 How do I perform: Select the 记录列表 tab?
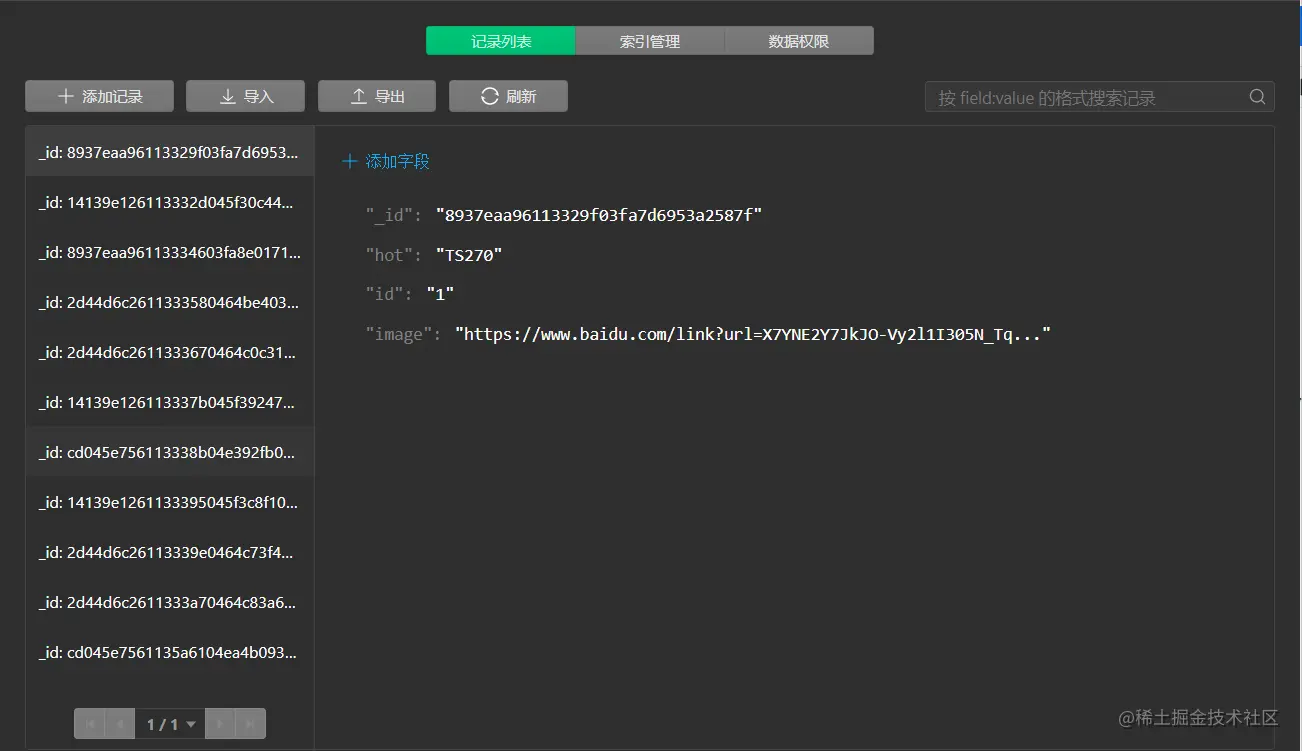pos(501,41)
